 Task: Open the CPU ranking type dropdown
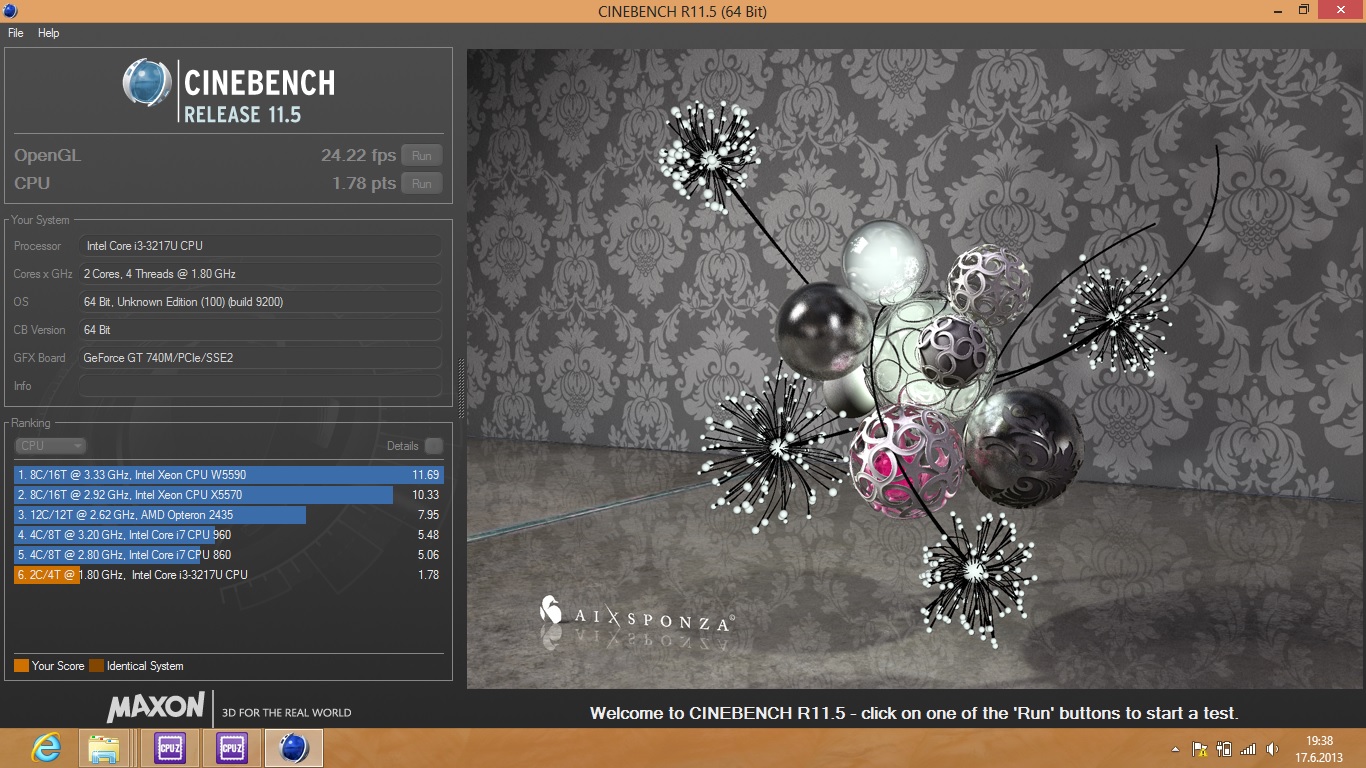point(50,446)
